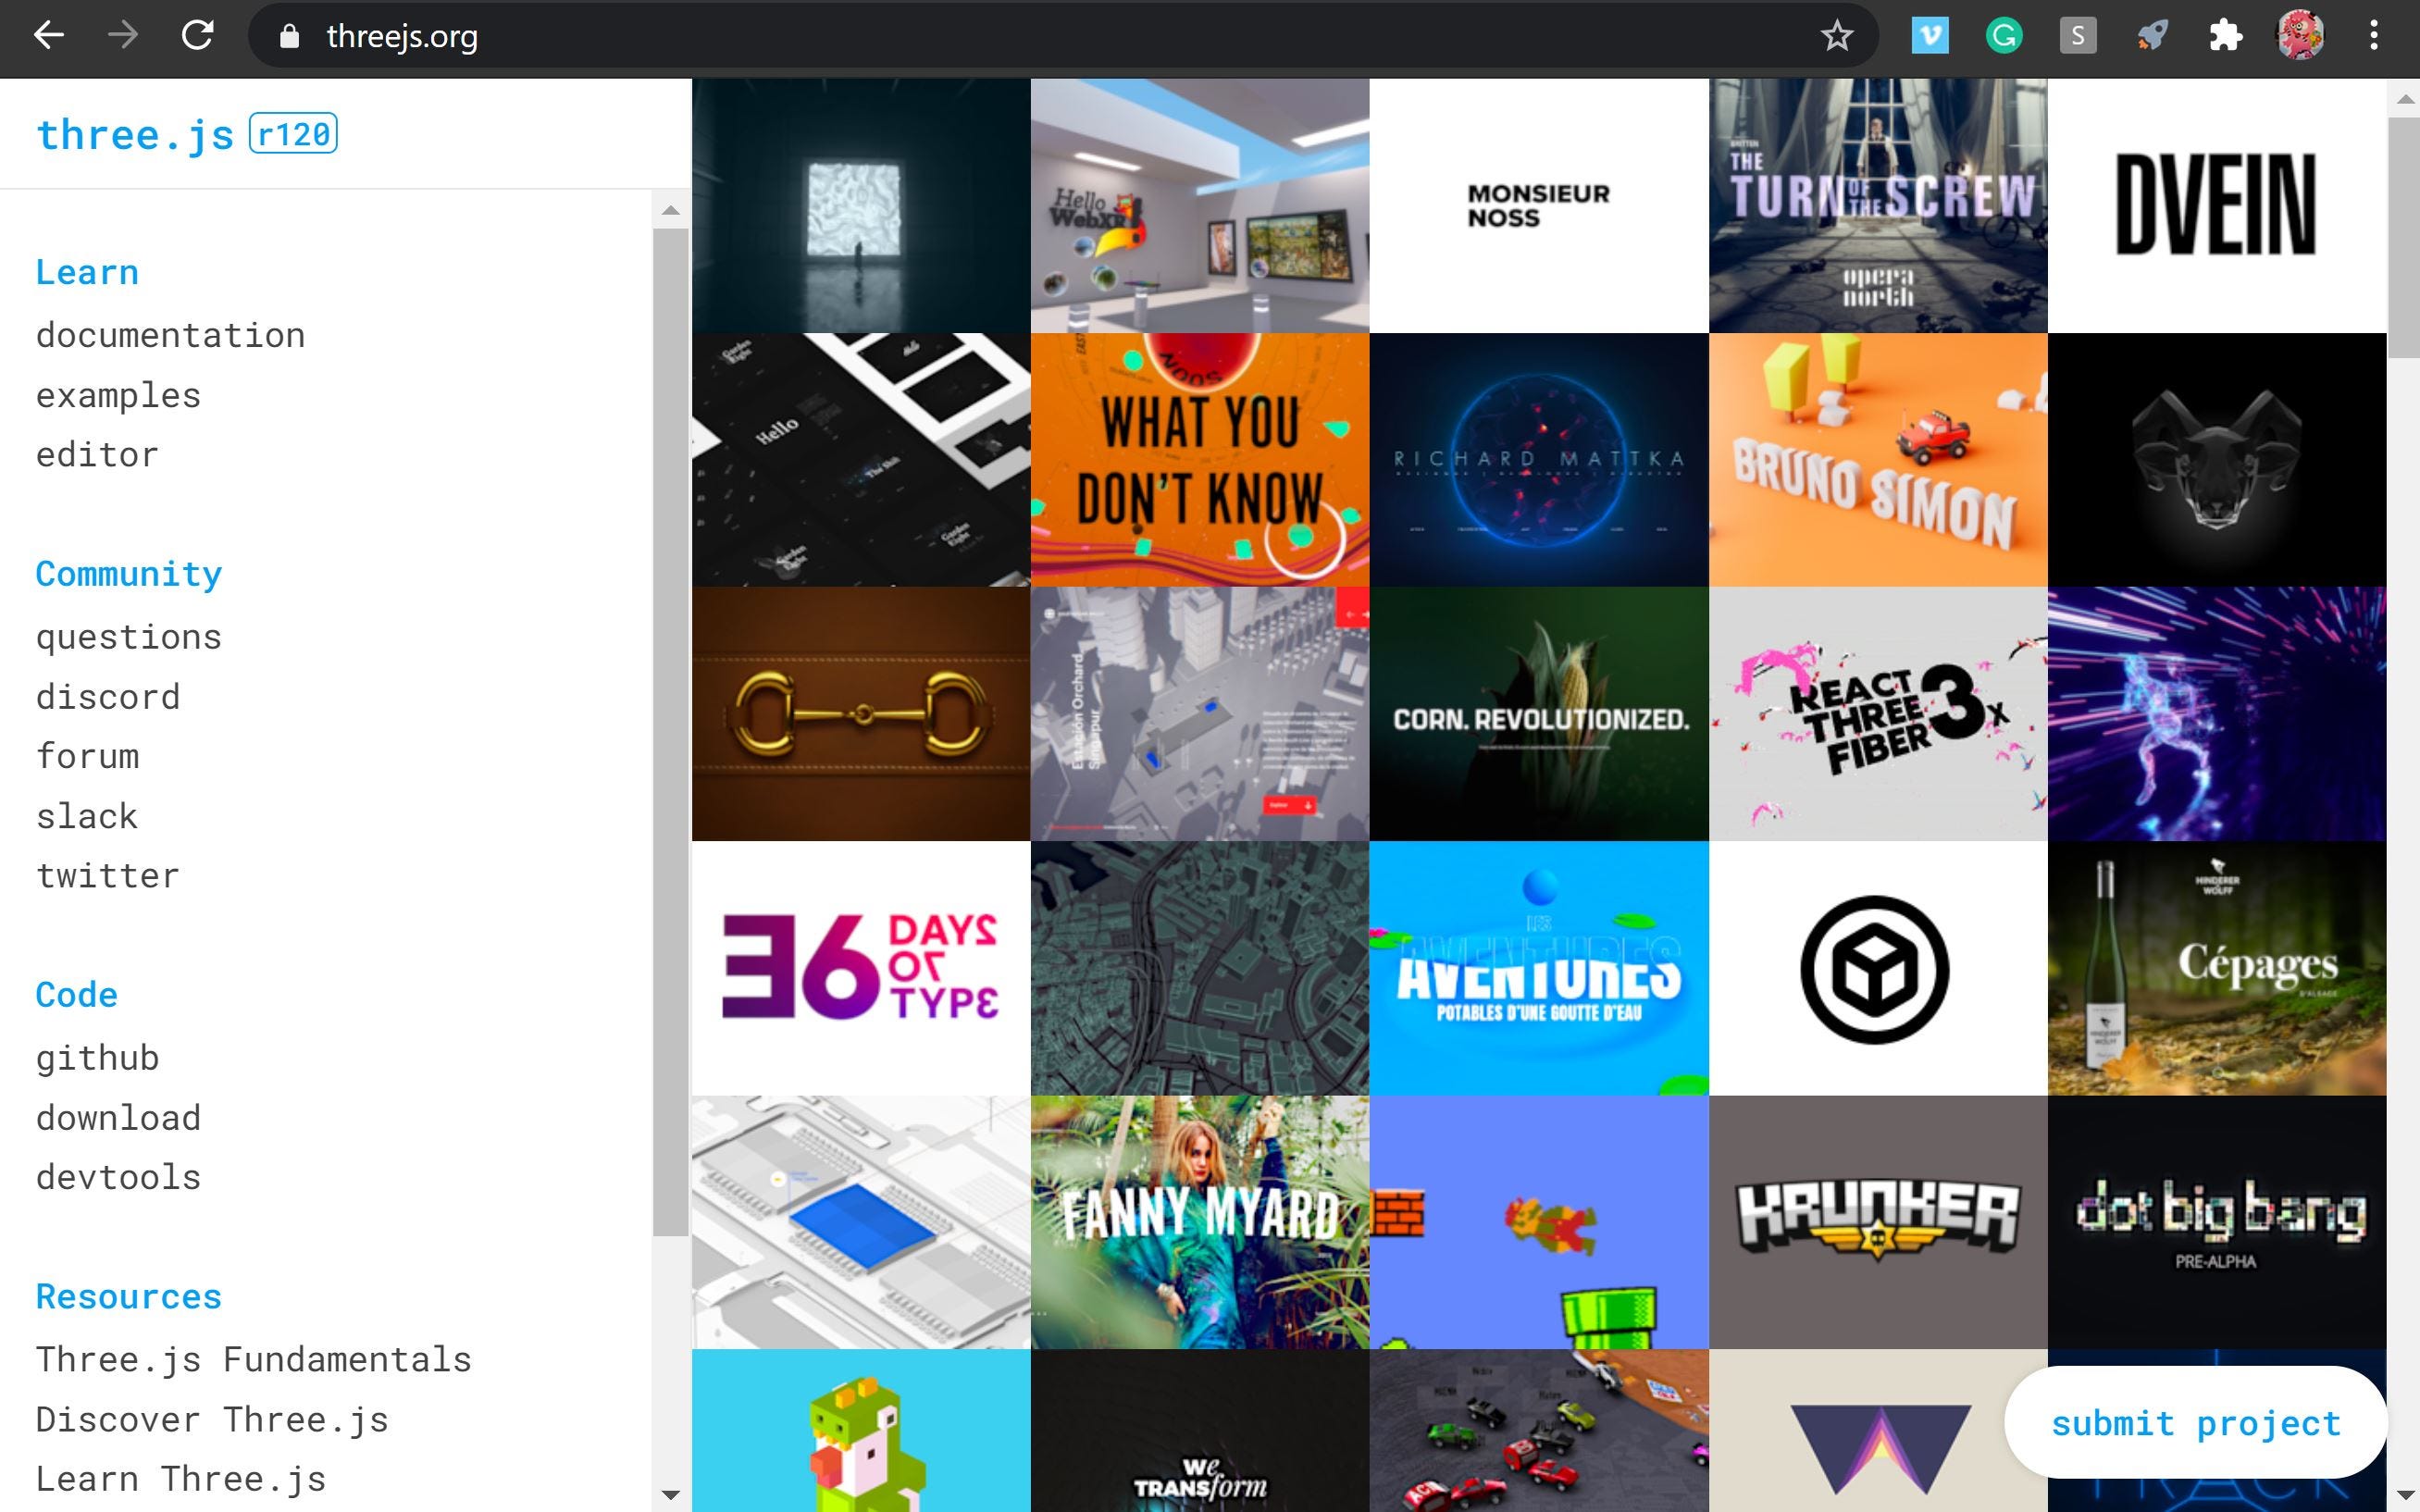Open the Bruno Simon project thumbnail

pos(1878,460)
